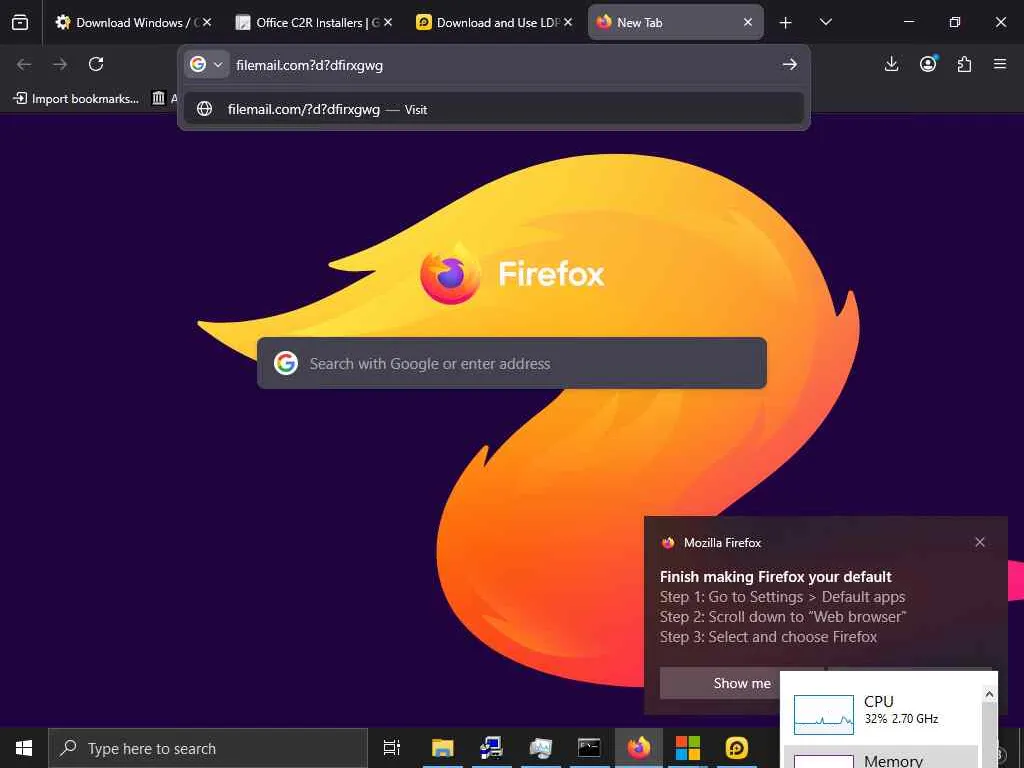Image resolution: width=1024 pixels, height=768 pixels.
Task: Open a new tab with plus button
Action: [x=786, y=23]
